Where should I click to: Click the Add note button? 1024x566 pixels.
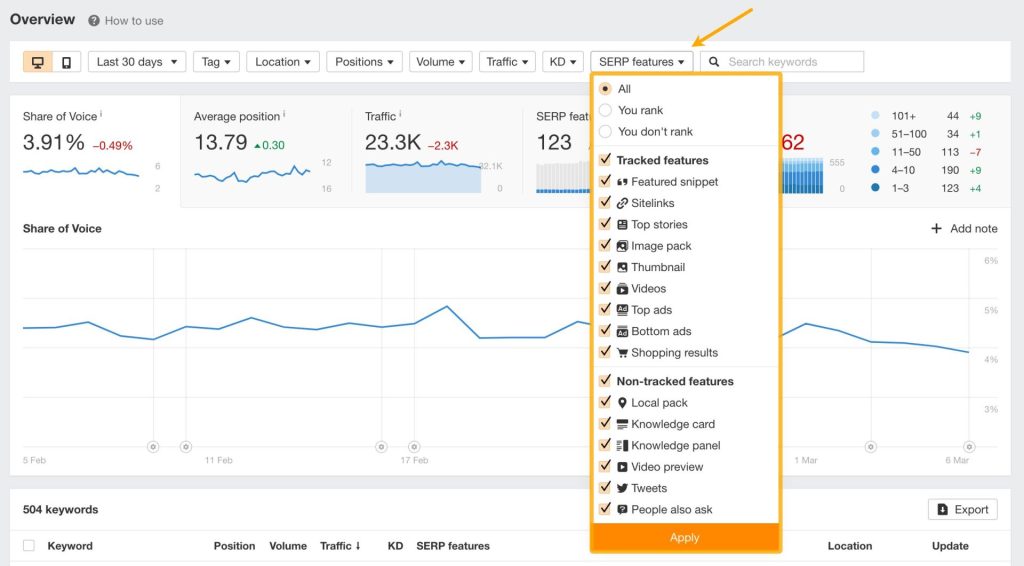964,228
